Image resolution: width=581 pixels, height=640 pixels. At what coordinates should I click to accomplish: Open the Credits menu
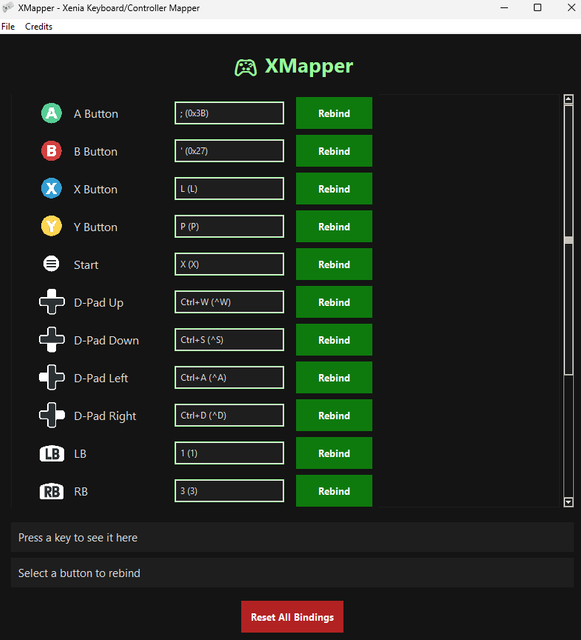point(39,27)
